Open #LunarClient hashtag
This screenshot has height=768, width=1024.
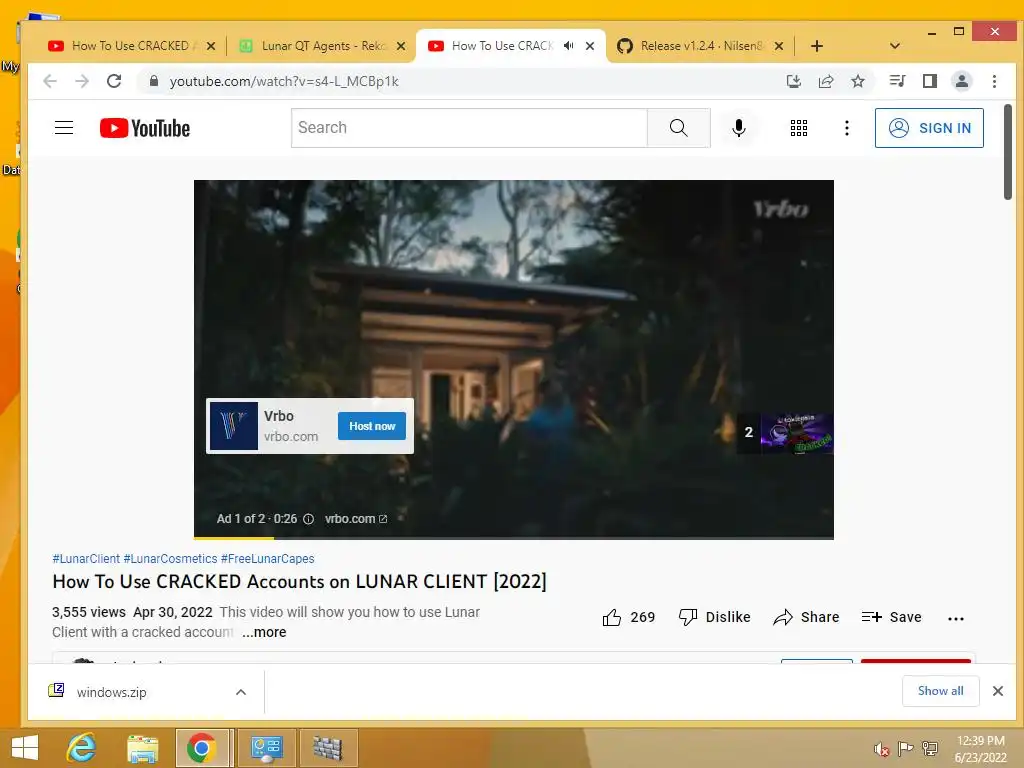[x=86, y=559]
